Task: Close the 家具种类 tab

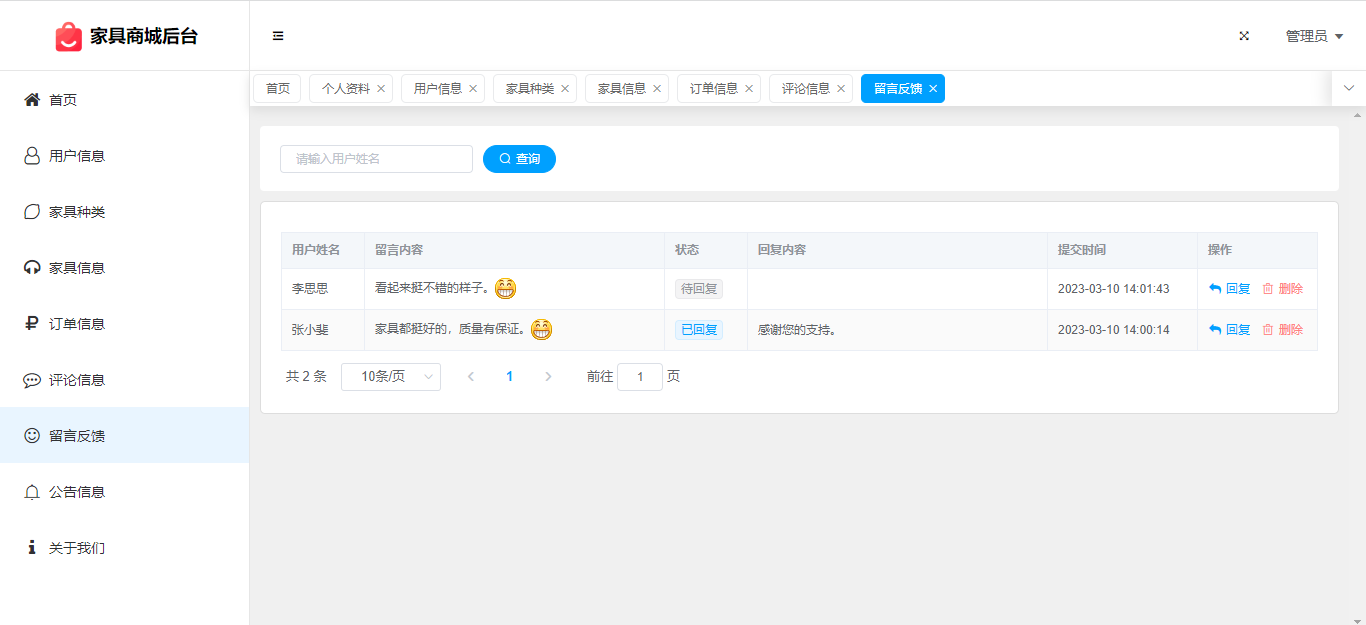Action: [x=565, y=89]
